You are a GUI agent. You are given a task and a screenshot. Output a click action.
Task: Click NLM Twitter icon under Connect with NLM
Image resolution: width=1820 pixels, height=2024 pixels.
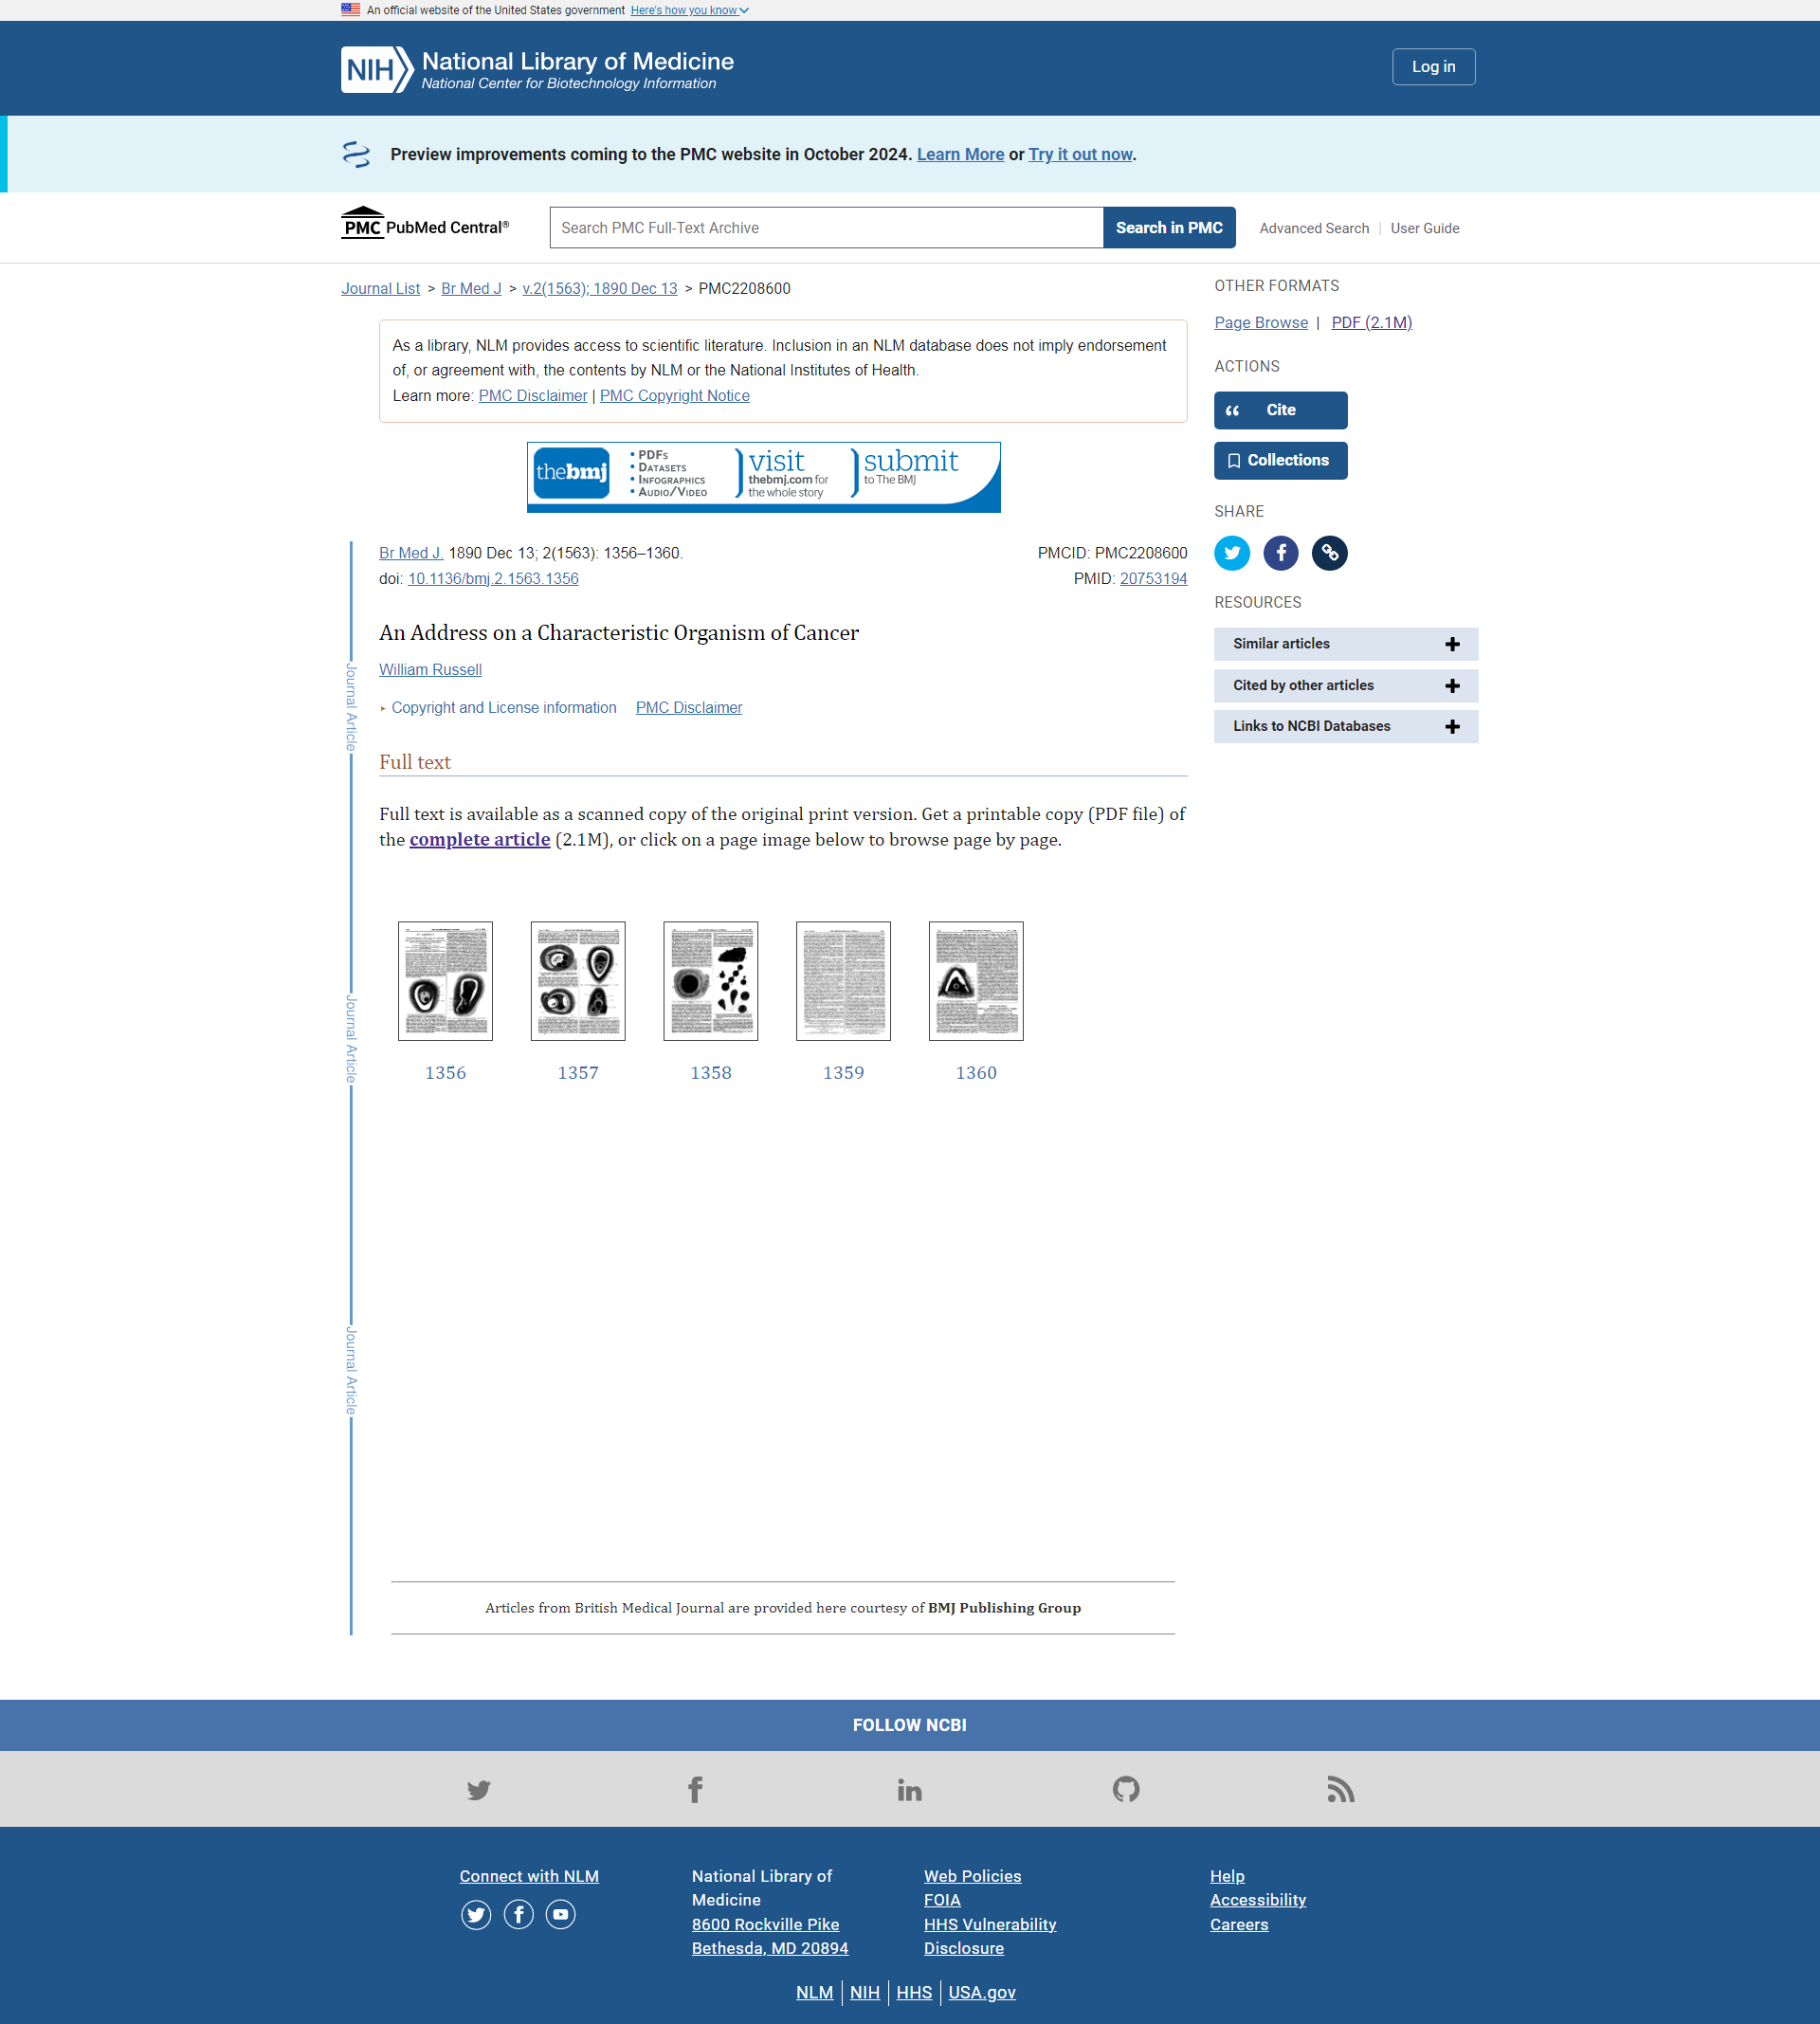pos(476,1914)
